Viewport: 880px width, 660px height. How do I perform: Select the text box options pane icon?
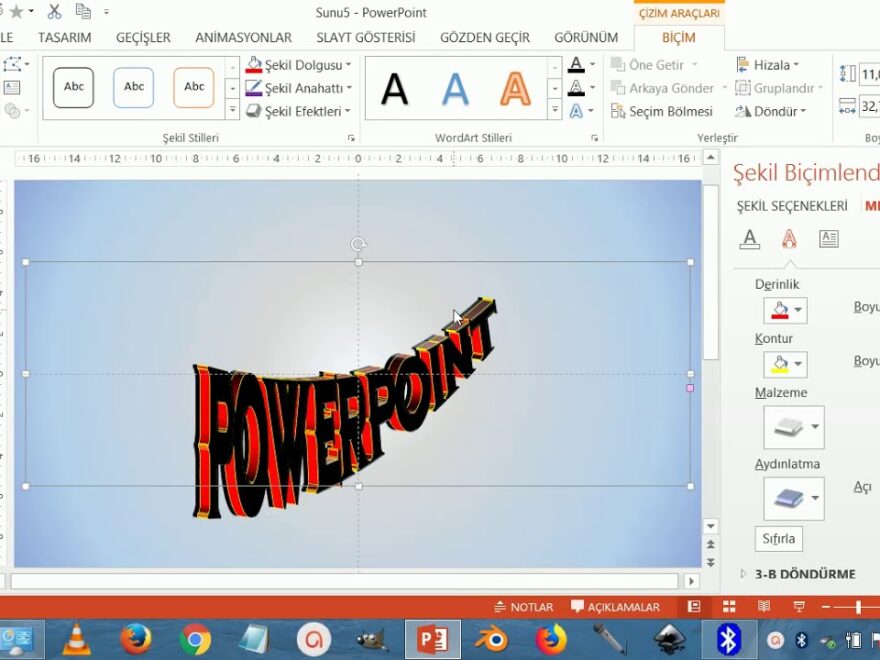[829, 239]
